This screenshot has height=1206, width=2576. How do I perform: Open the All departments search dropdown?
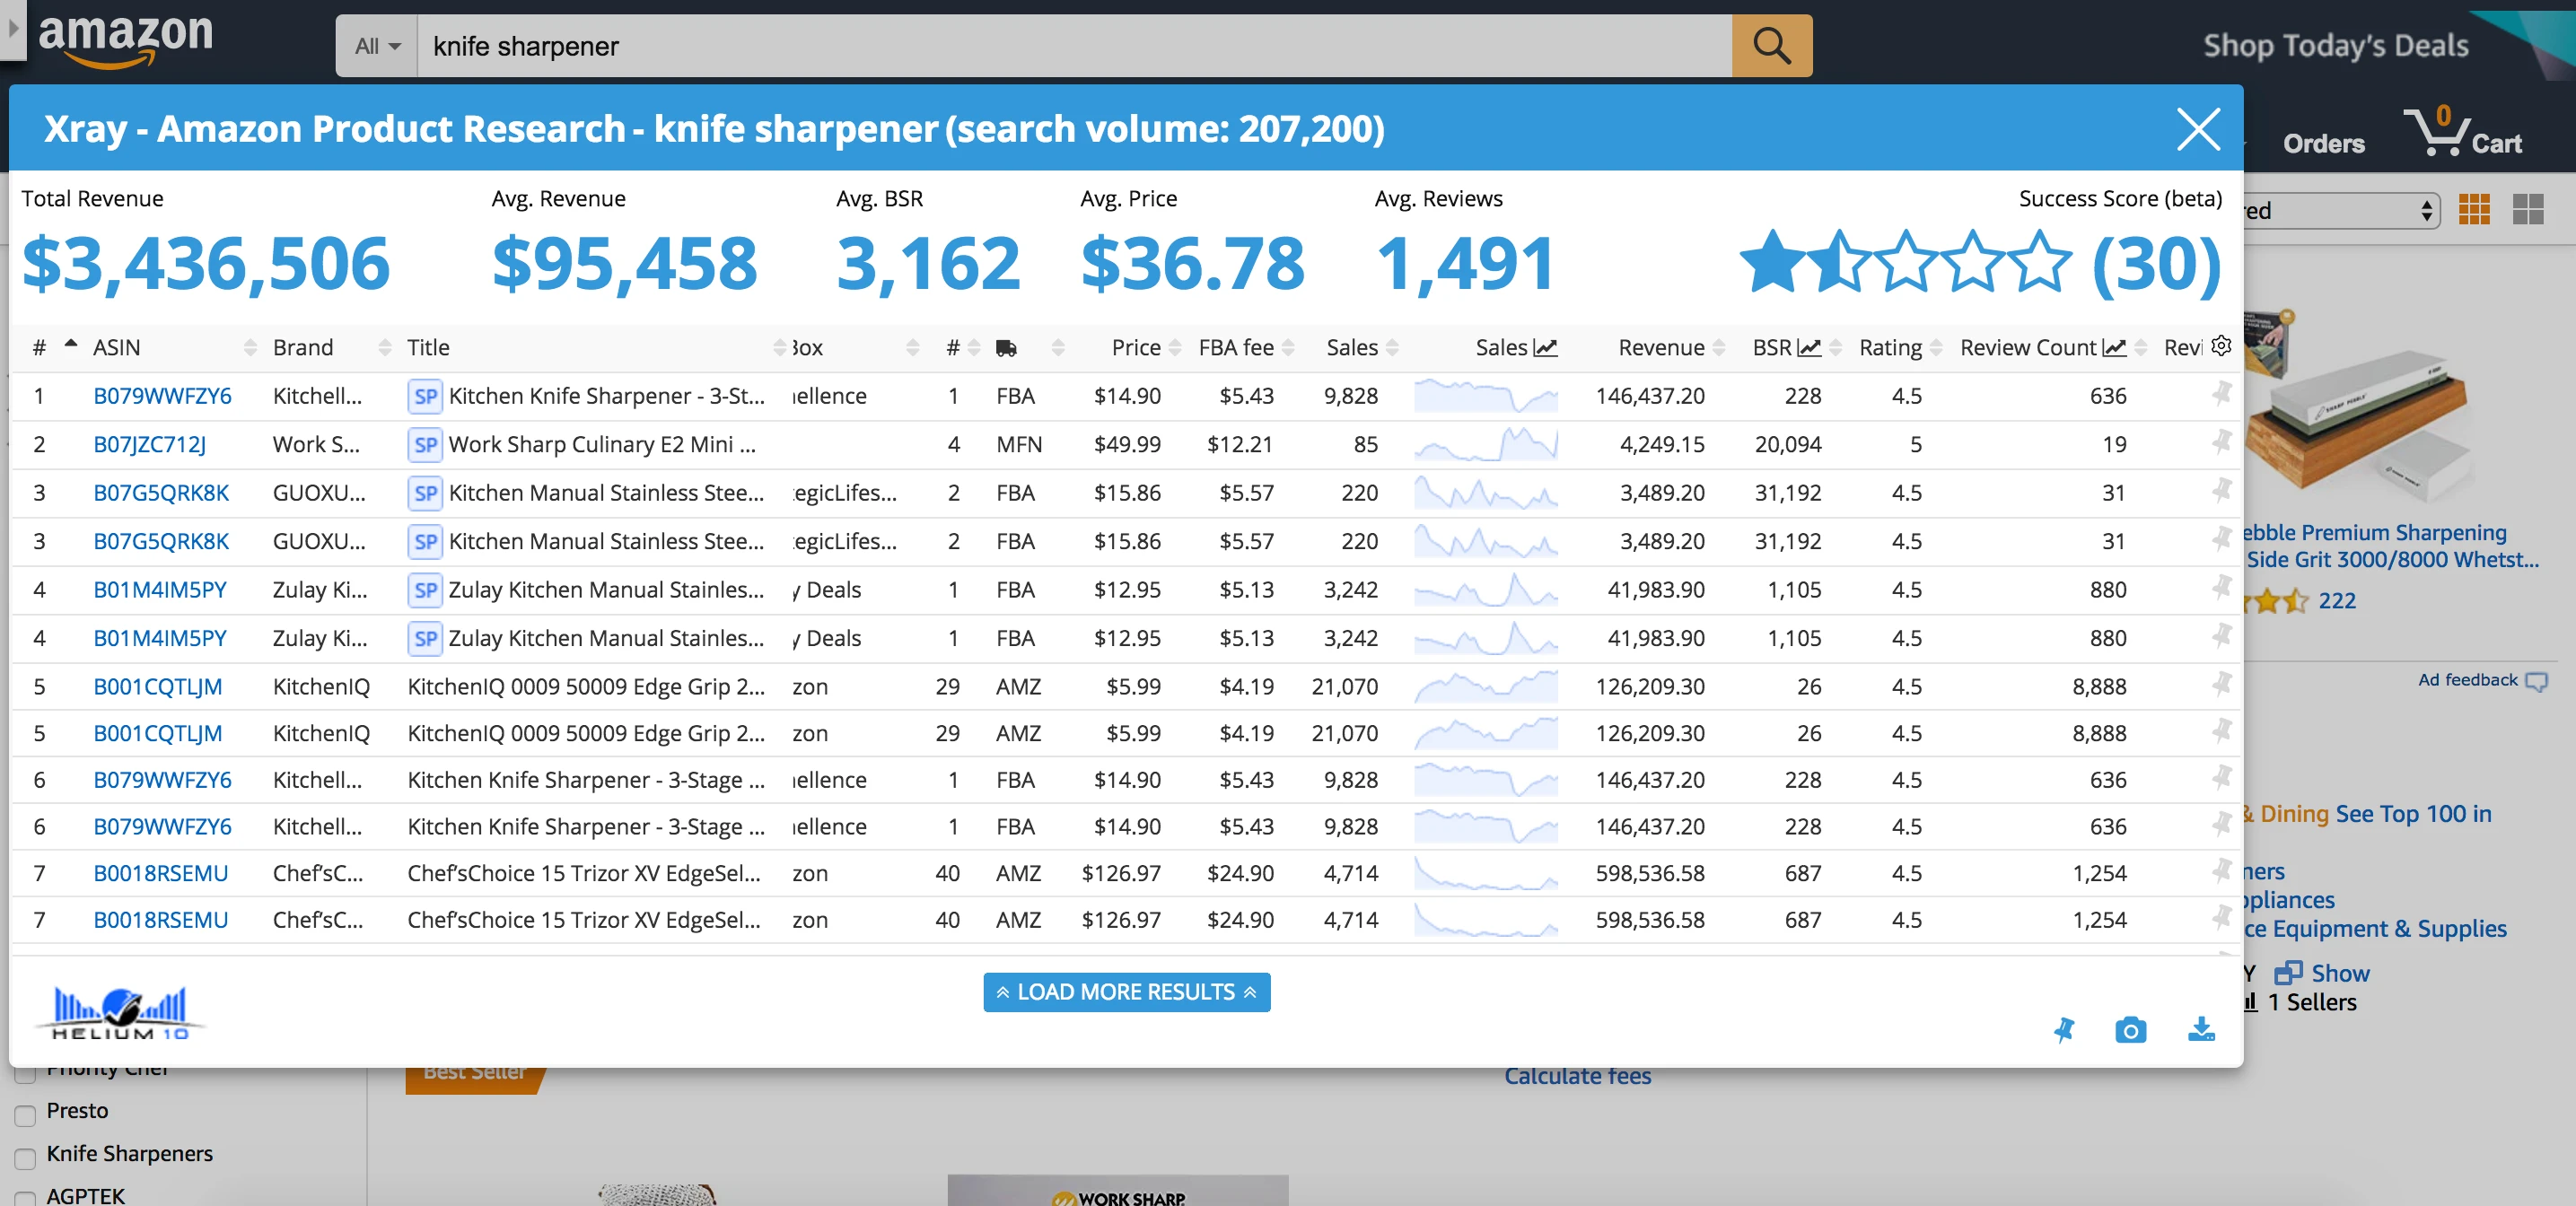click(x=377, y=46)
